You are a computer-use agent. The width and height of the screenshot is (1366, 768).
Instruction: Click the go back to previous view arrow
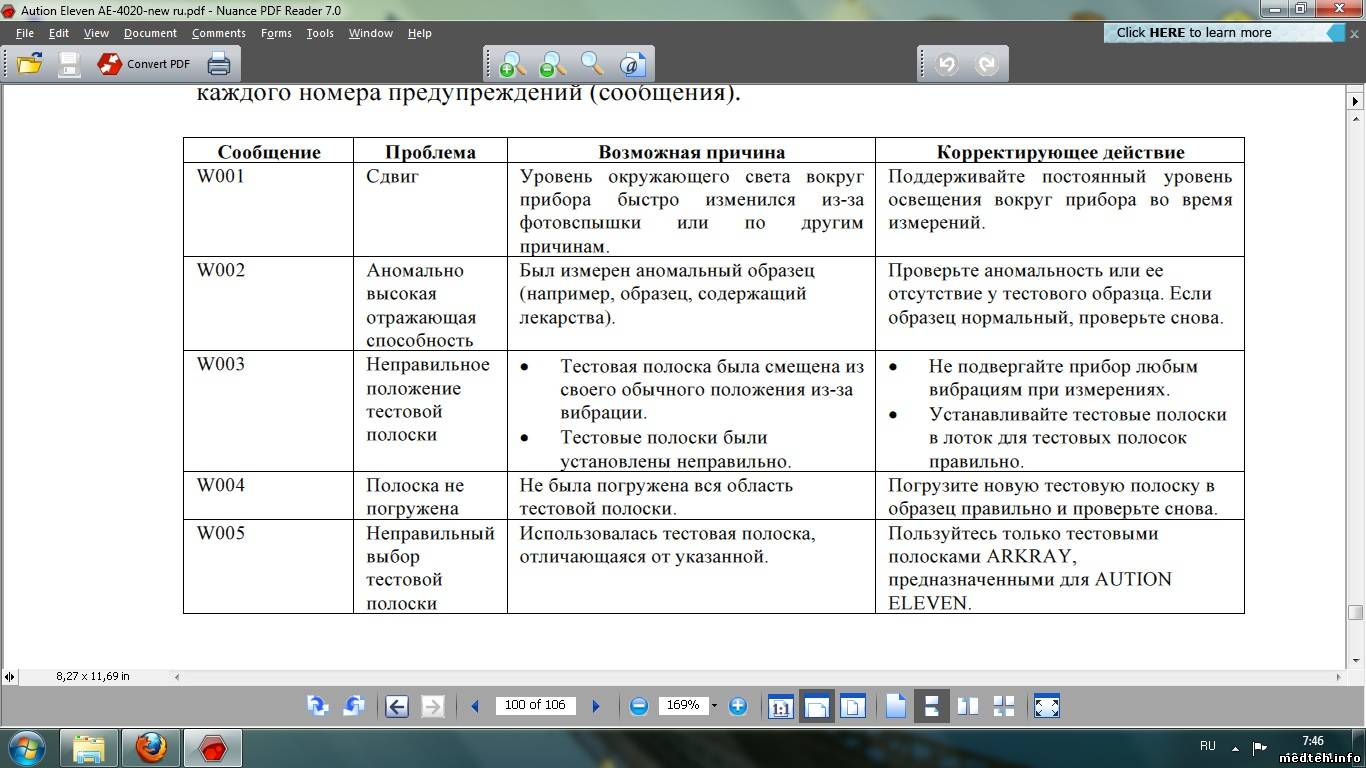[396, 706]
